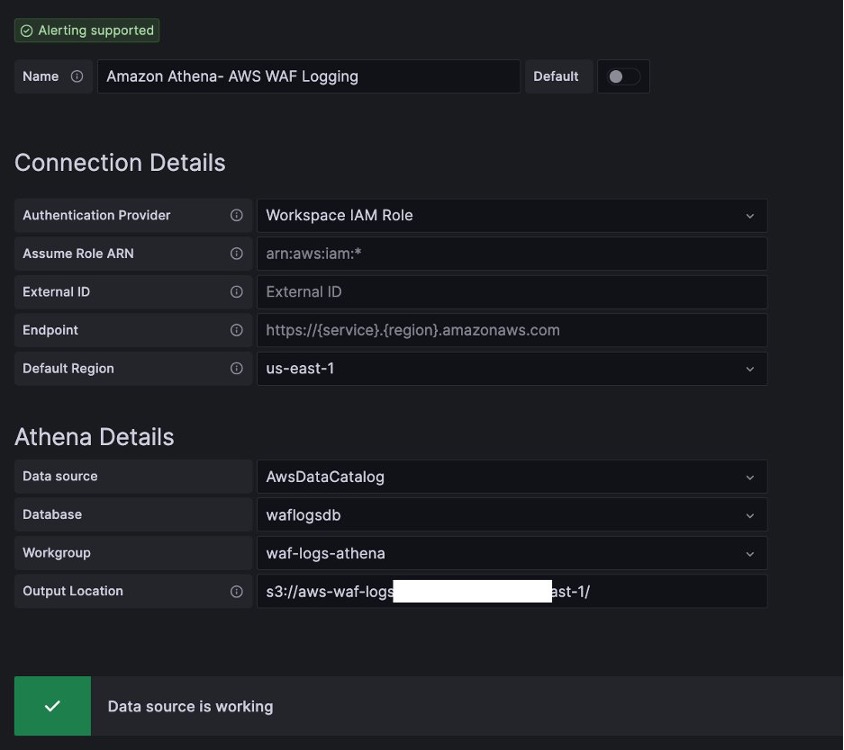Click the Athena Details heading
Screen dimensions: 844x750
(x=94, y=437)
